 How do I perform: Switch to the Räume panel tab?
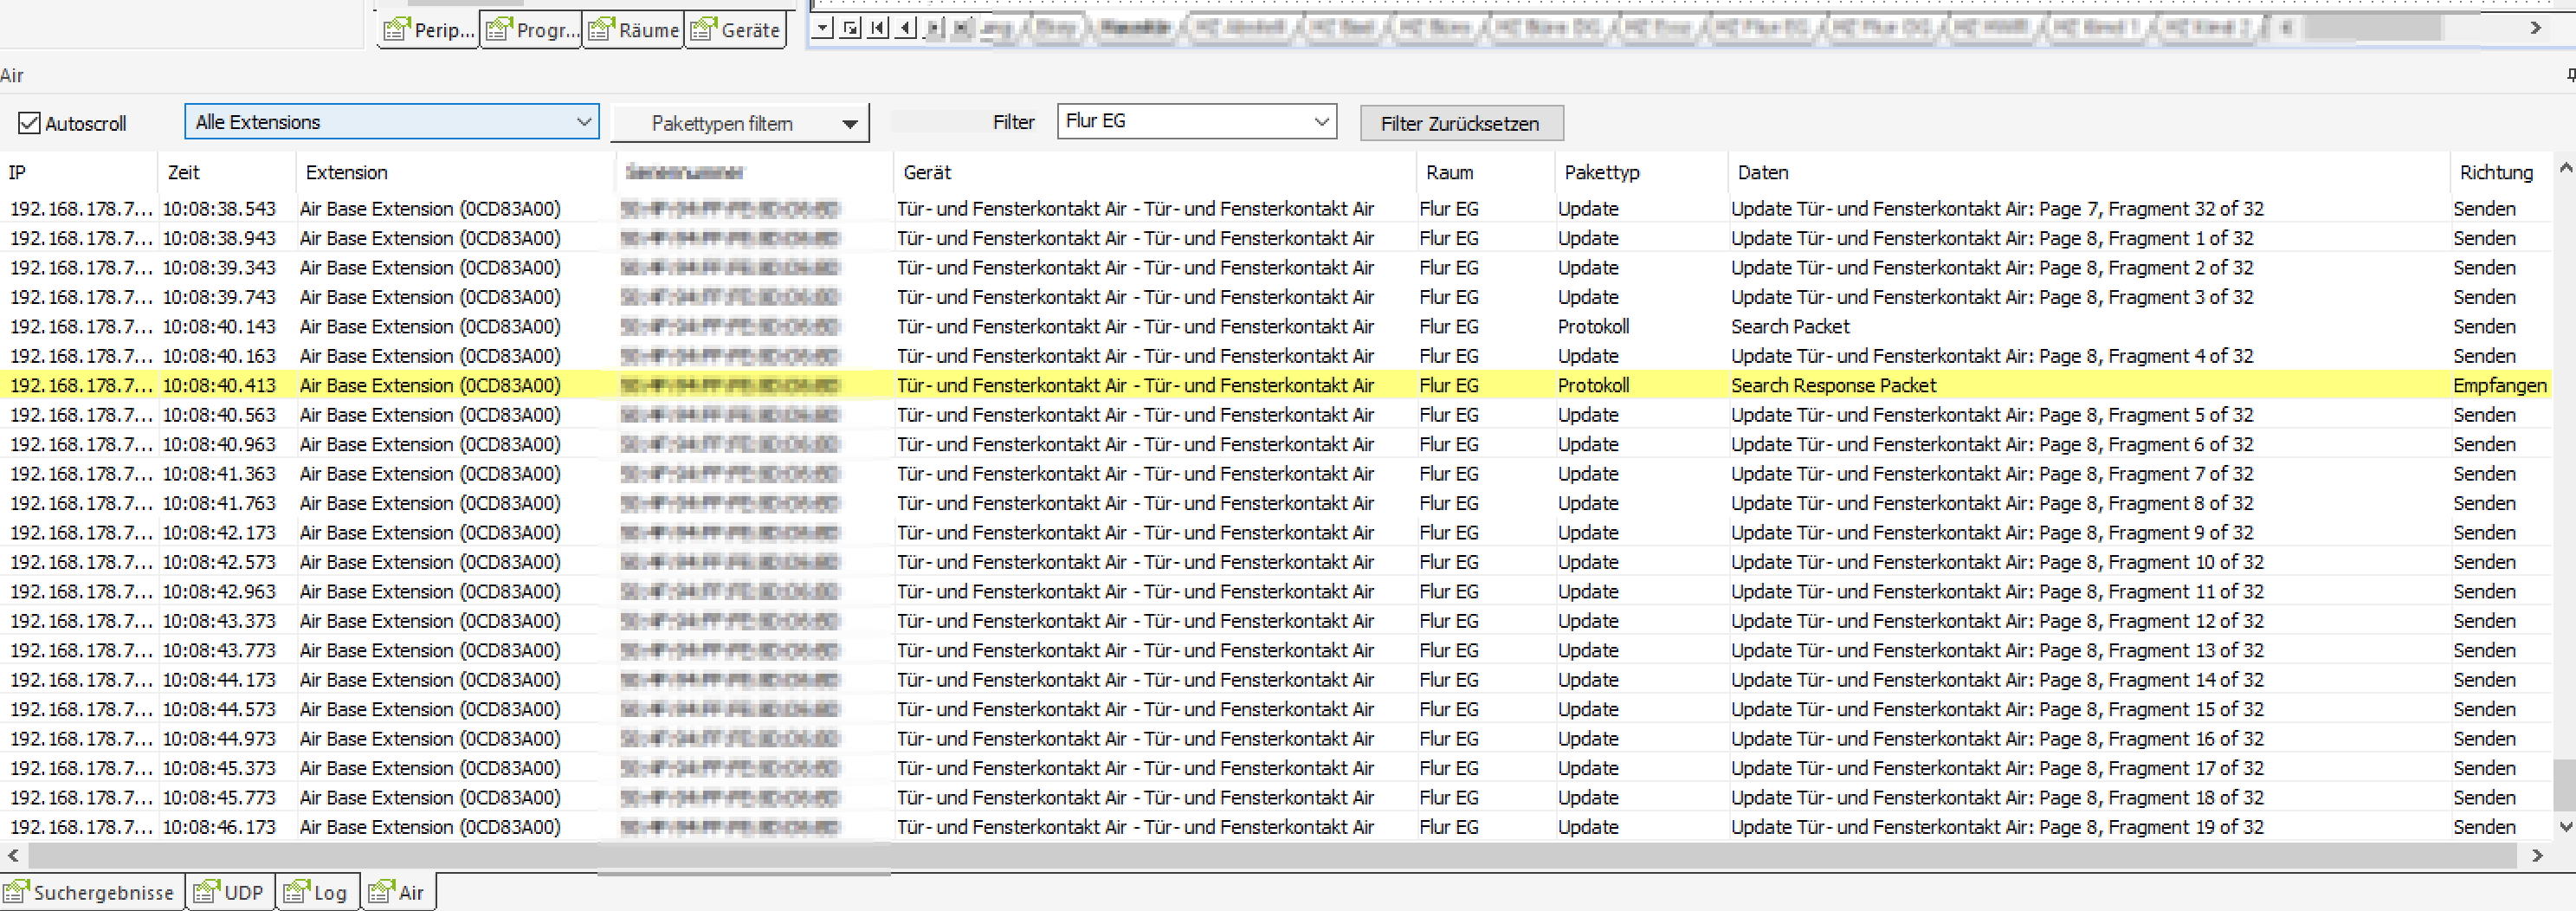(634, 30)
